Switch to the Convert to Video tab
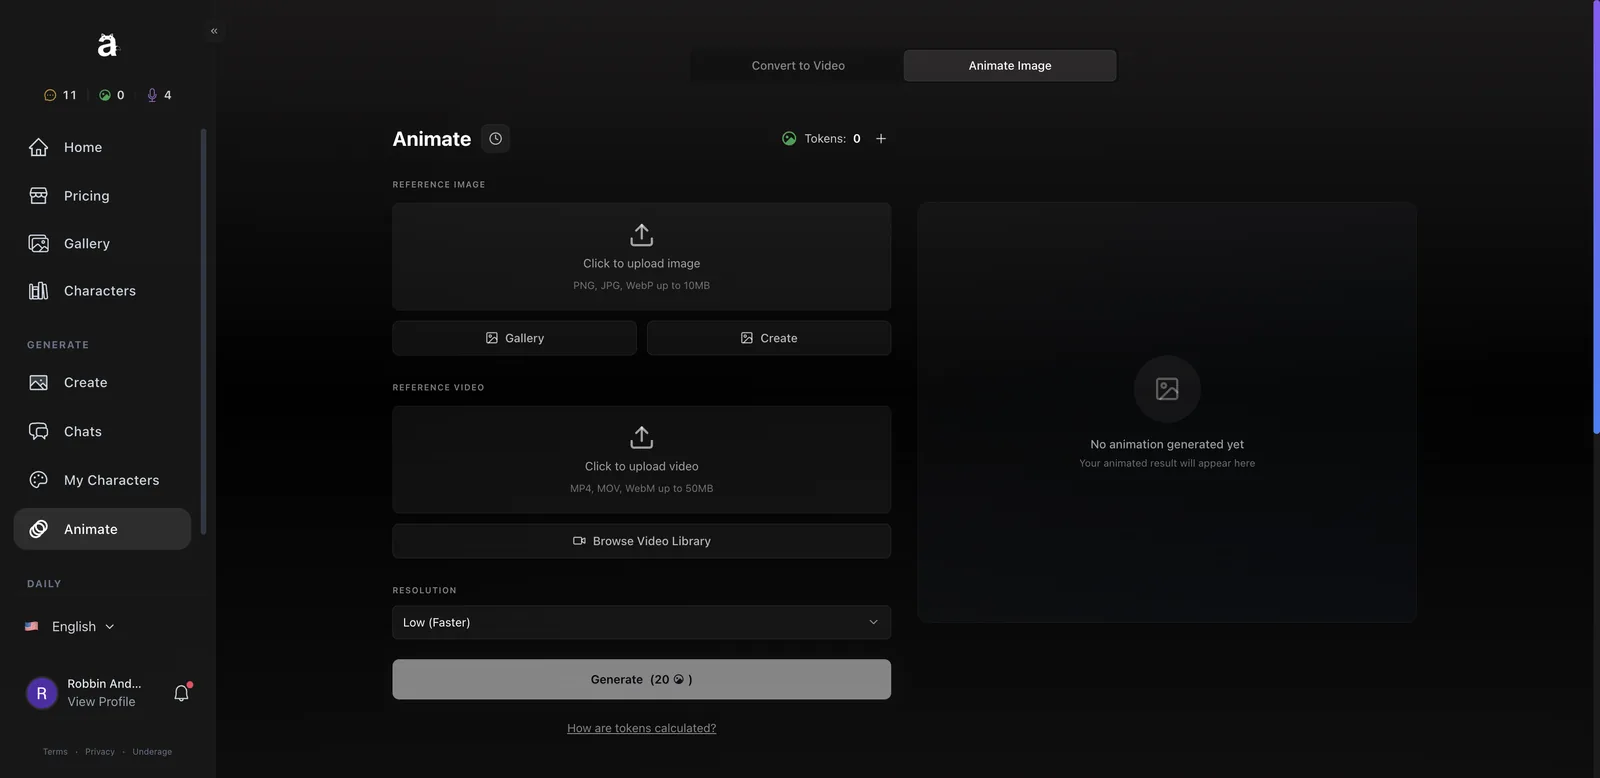 pos(798,66)
